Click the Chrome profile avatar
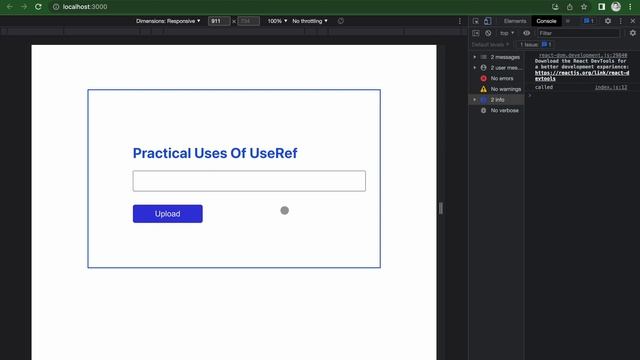This screenshot has width=640, height=360. 616,7
